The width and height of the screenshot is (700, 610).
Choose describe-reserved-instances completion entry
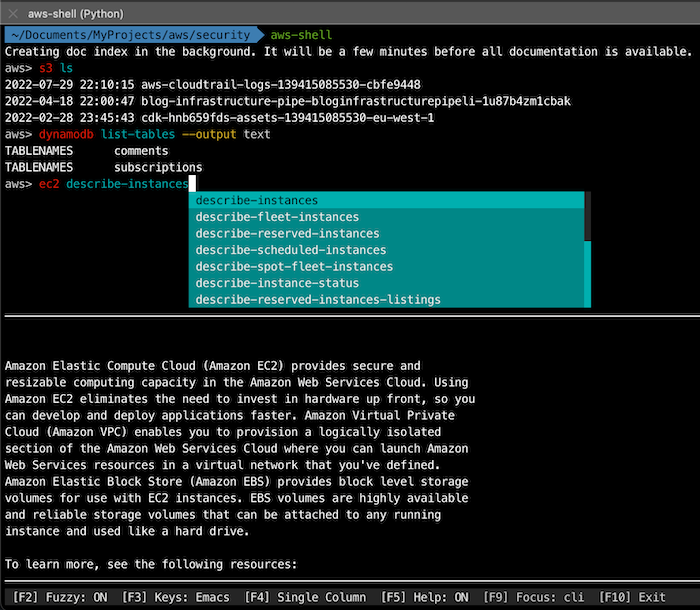(x=387, y=233)
